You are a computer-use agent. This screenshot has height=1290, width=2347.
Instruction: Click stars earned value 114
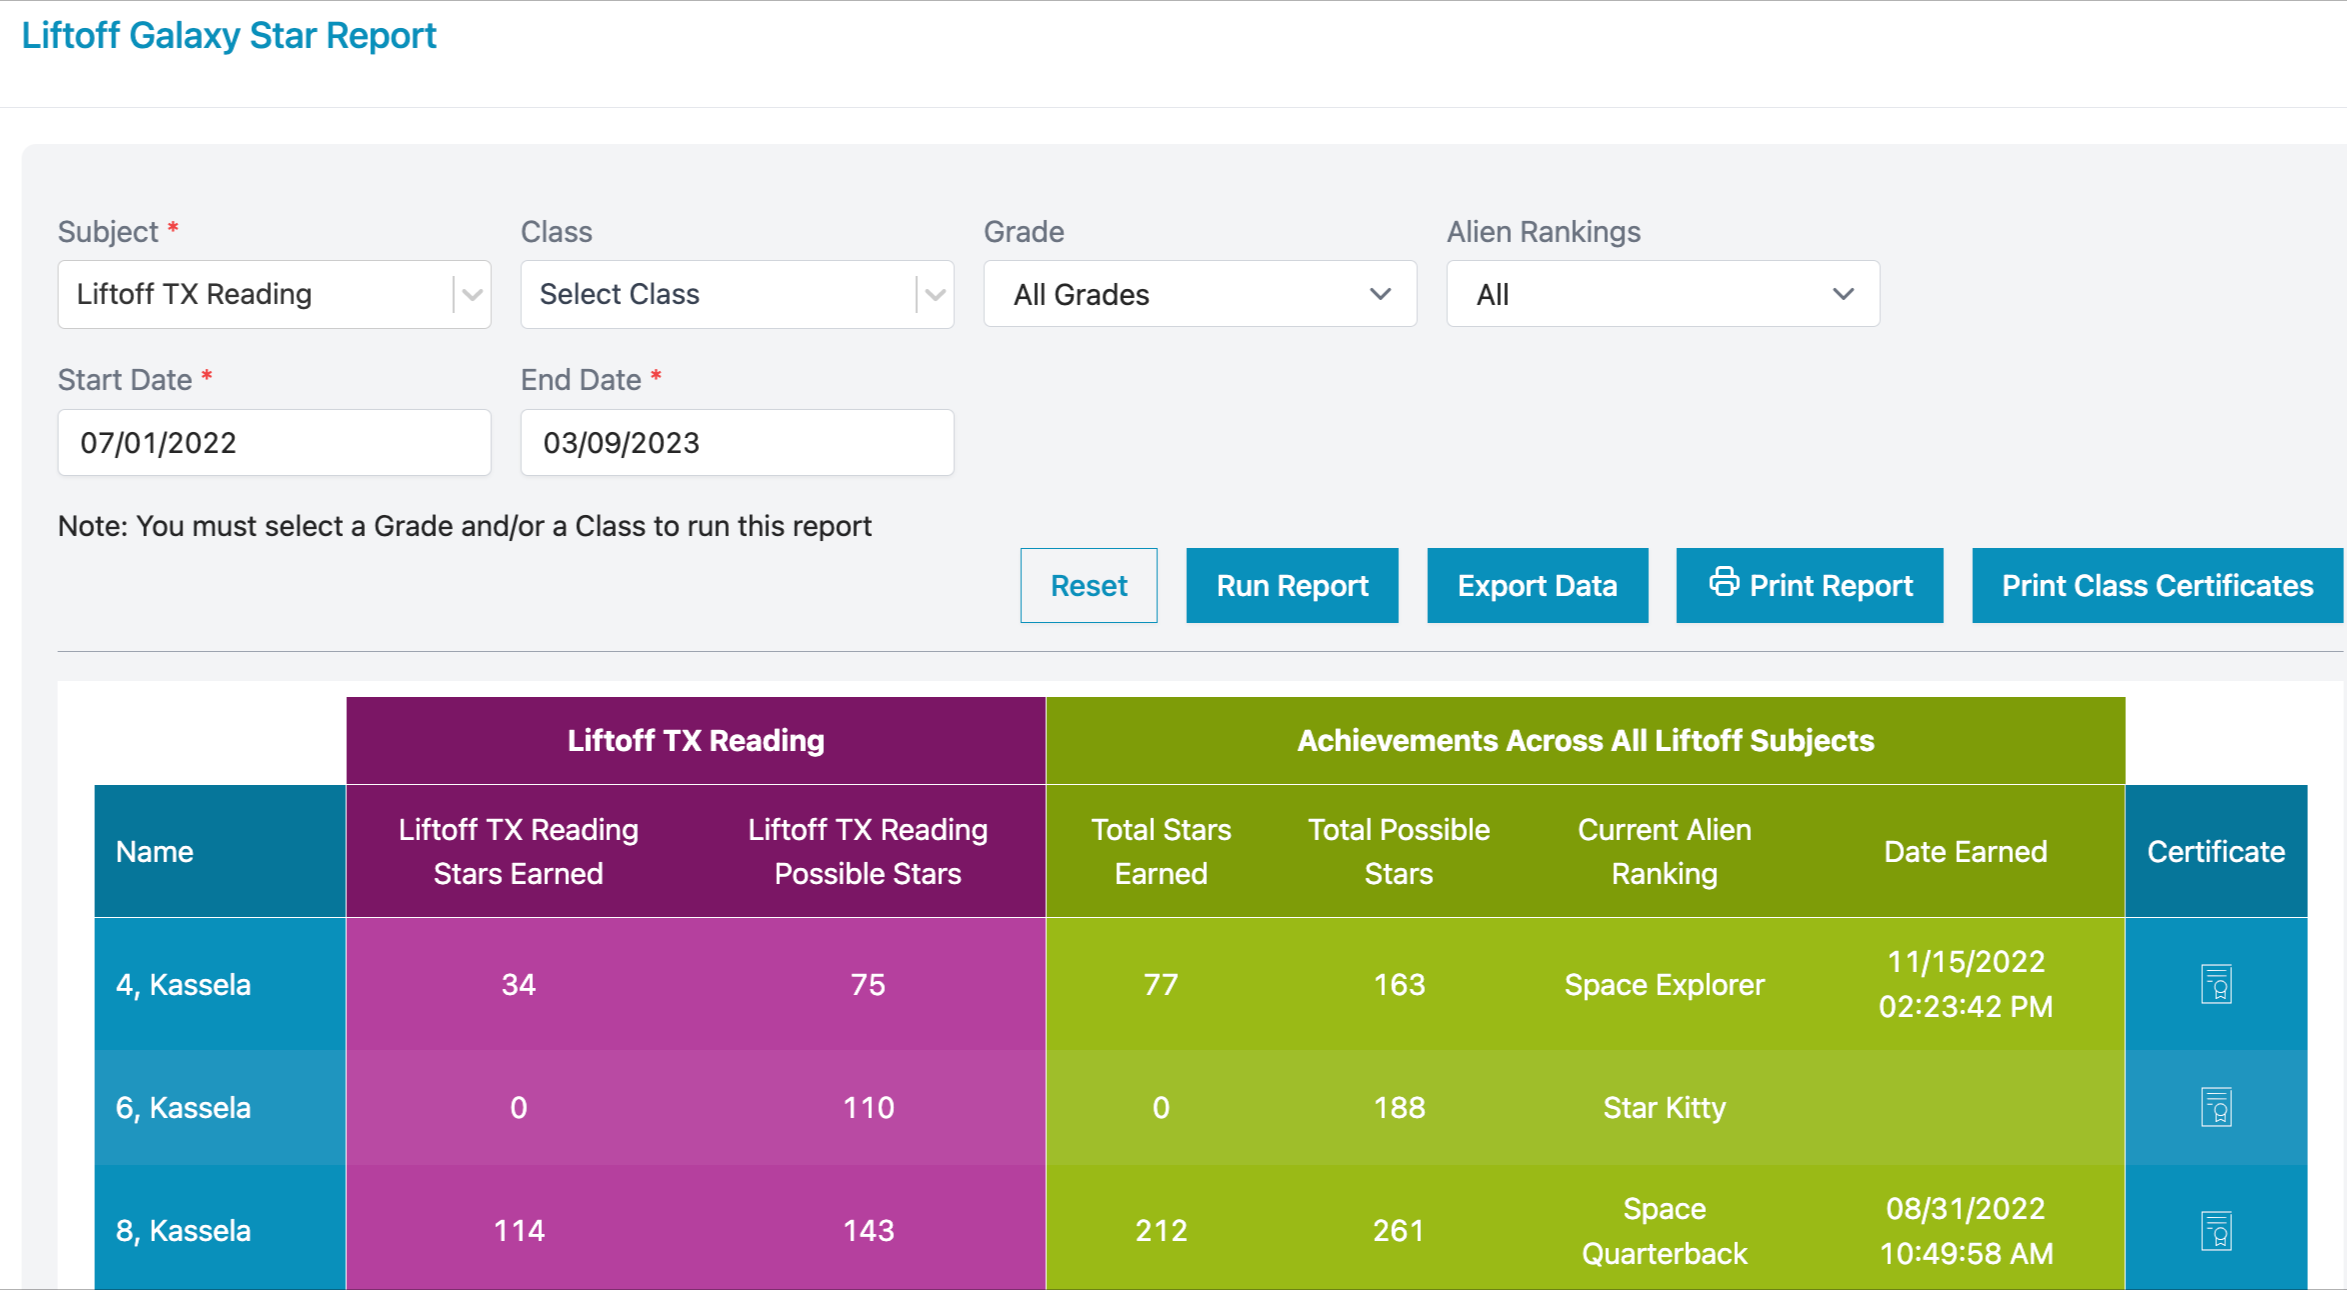(x=518, y=1230)
